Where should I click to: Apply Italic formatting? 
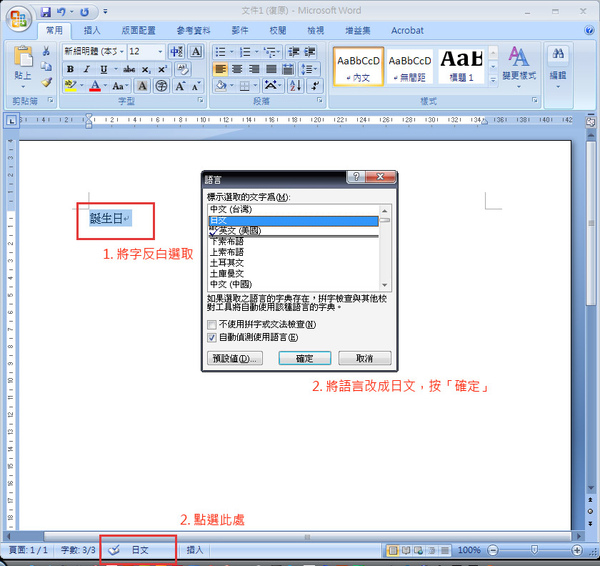point(87,69)
